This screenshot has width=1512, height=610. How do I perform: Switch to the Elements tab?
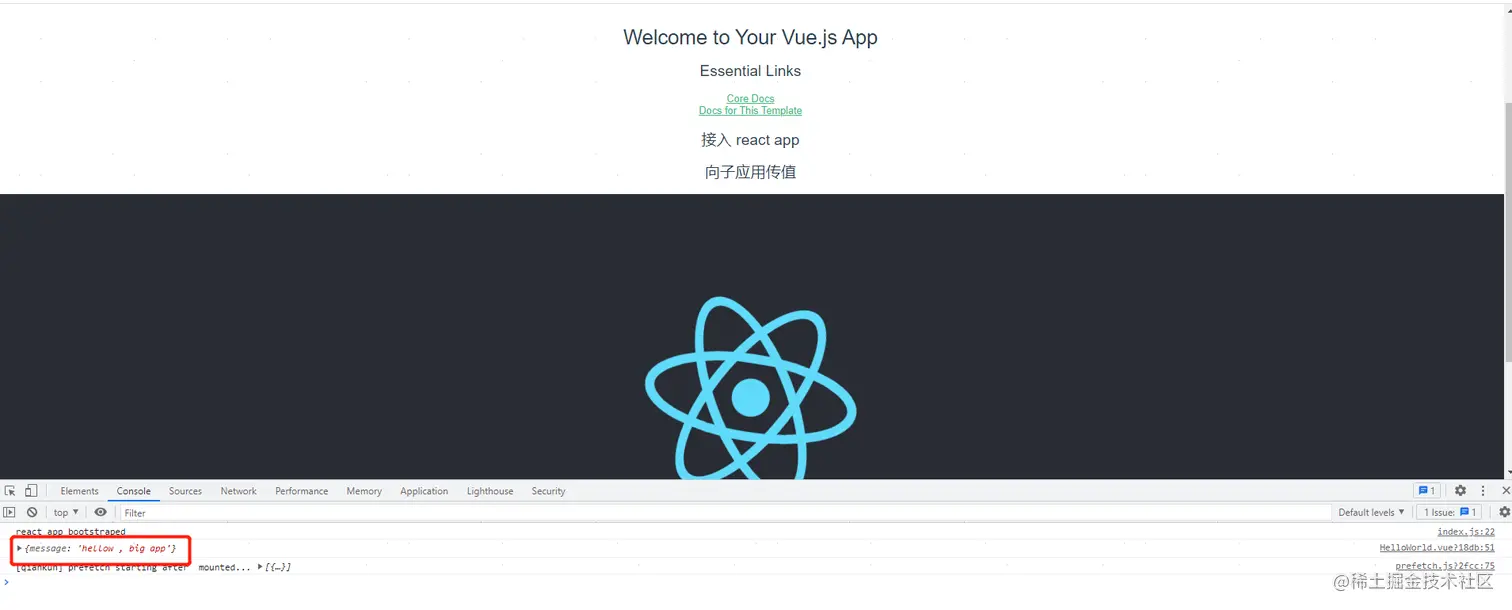tap(79, 491)
